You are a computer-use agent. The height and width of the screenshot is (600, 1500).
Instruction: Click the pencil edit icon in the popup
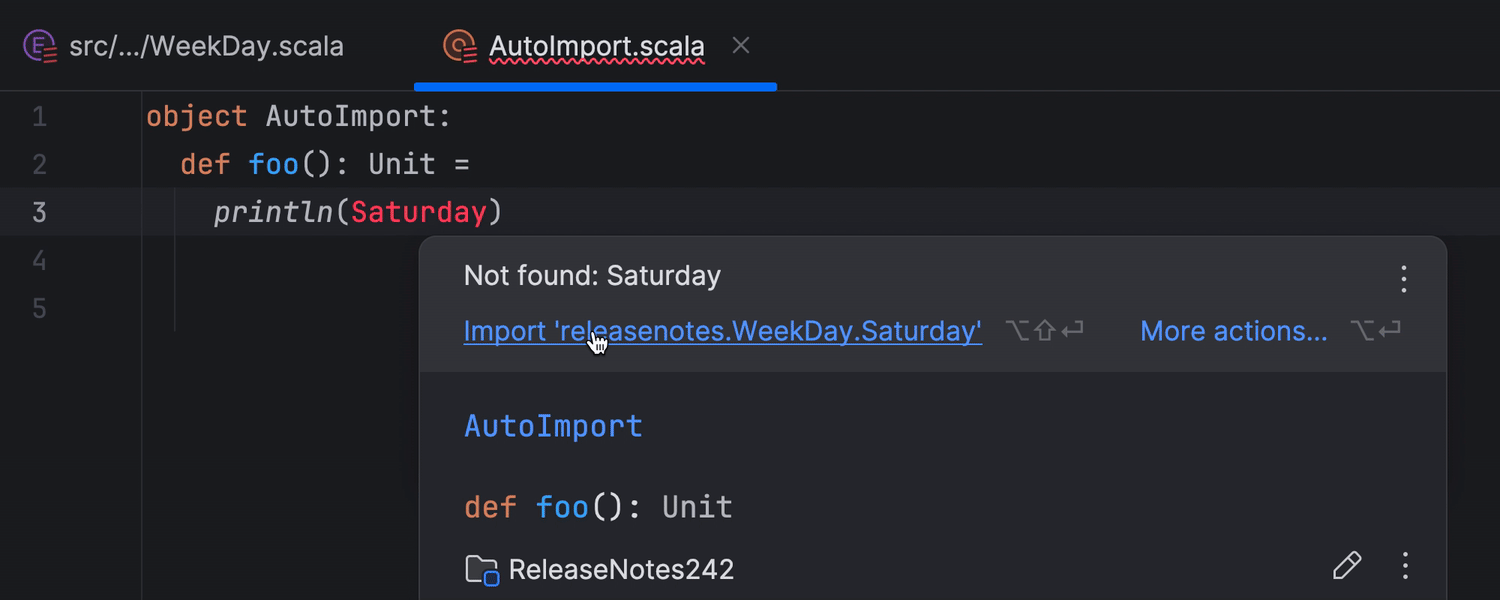coord(1347,566)
